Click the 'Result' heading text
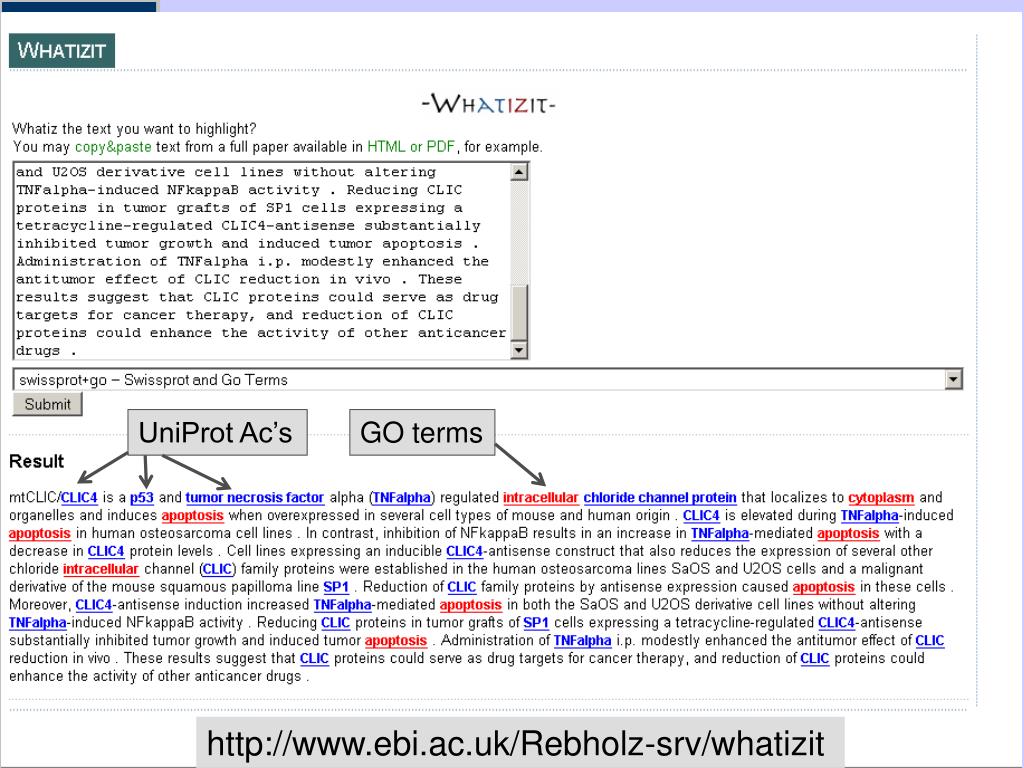The image size is (1024, 768). pyautogui.click(x=37, y=461)
